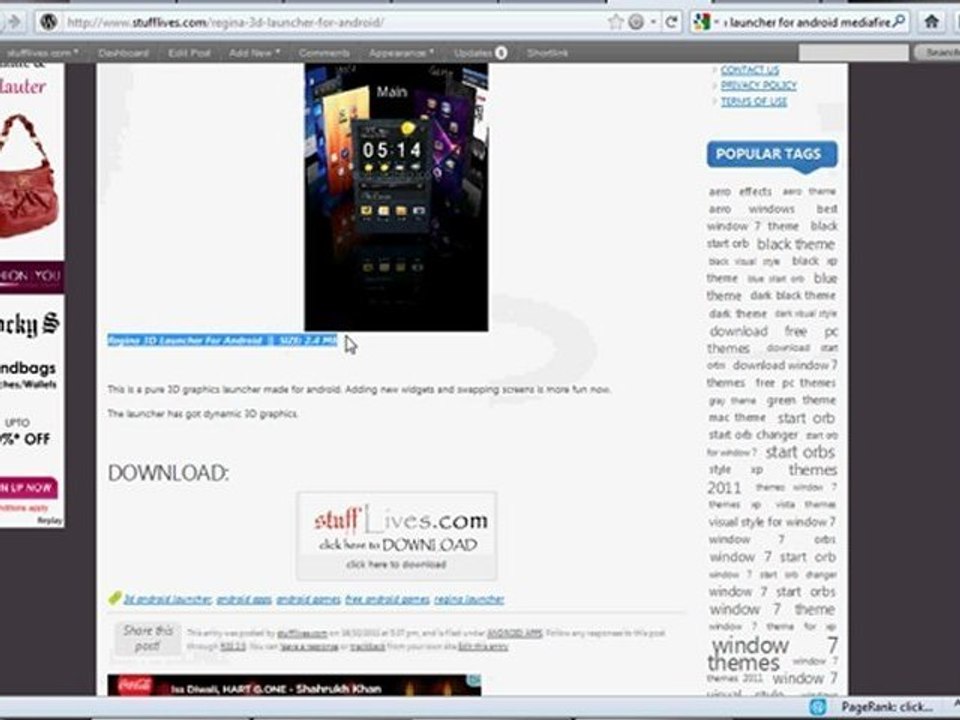Focus the browser search box with launcher query
The width and height of the screenshot is (960, 720).
click(806, 23)
